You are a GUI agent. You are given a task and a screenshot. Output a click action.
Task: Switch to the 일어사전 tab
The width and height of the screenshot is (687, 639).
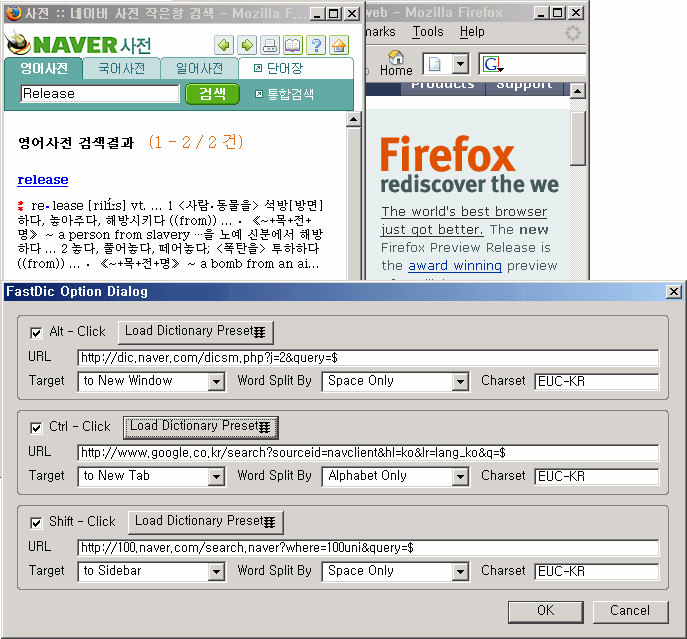[x=199, y=68]
